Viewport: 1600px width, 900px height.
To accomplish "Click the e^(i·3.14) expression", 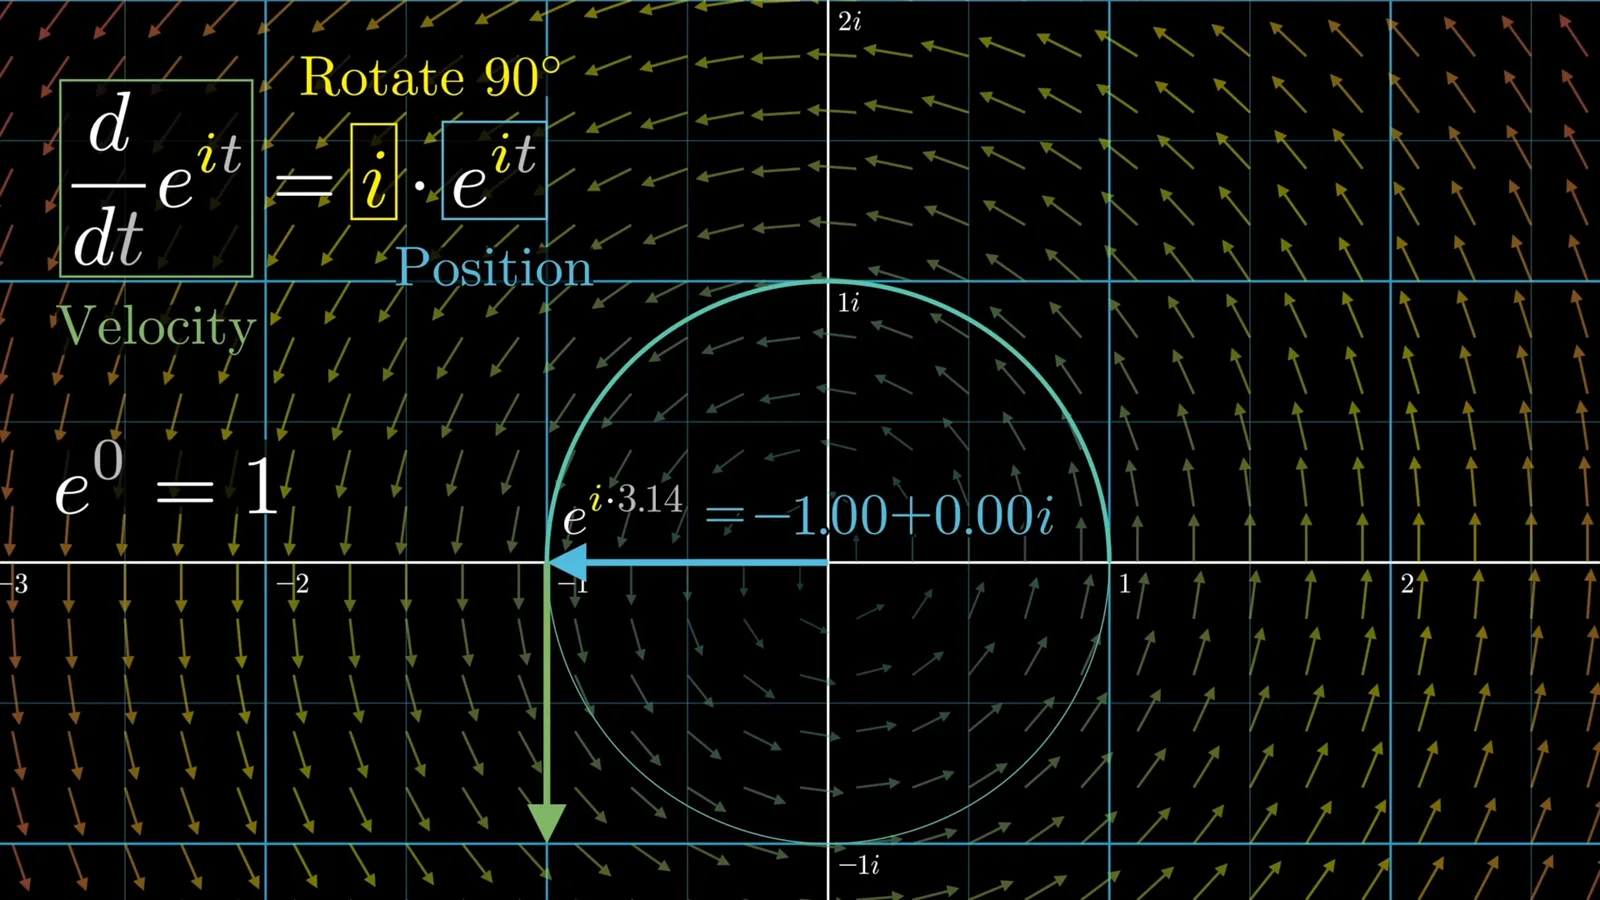I will click(623, 510).
